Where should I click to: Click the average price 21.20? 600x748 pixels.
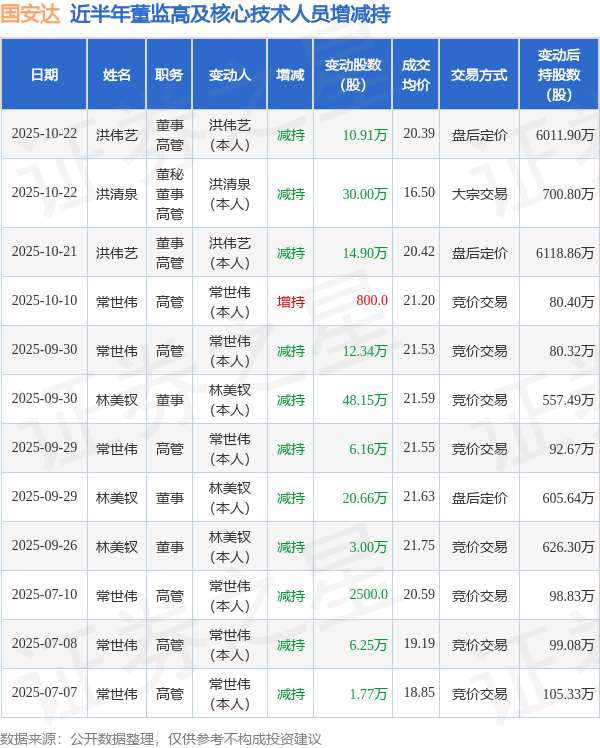[419, 301]
